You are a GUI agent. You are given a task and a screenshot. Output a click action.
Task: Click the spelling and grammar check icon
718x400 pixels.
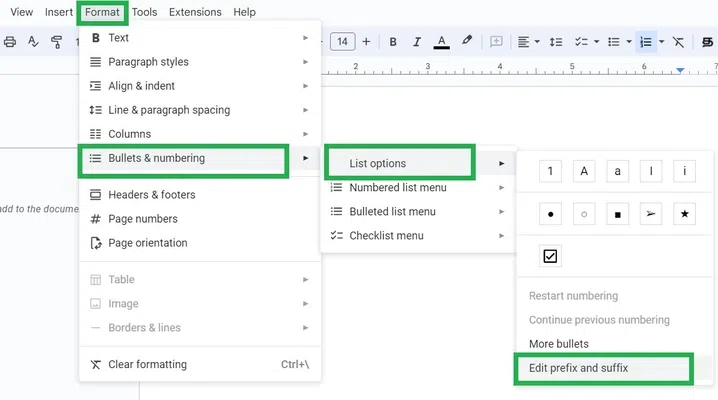(33, 42)
